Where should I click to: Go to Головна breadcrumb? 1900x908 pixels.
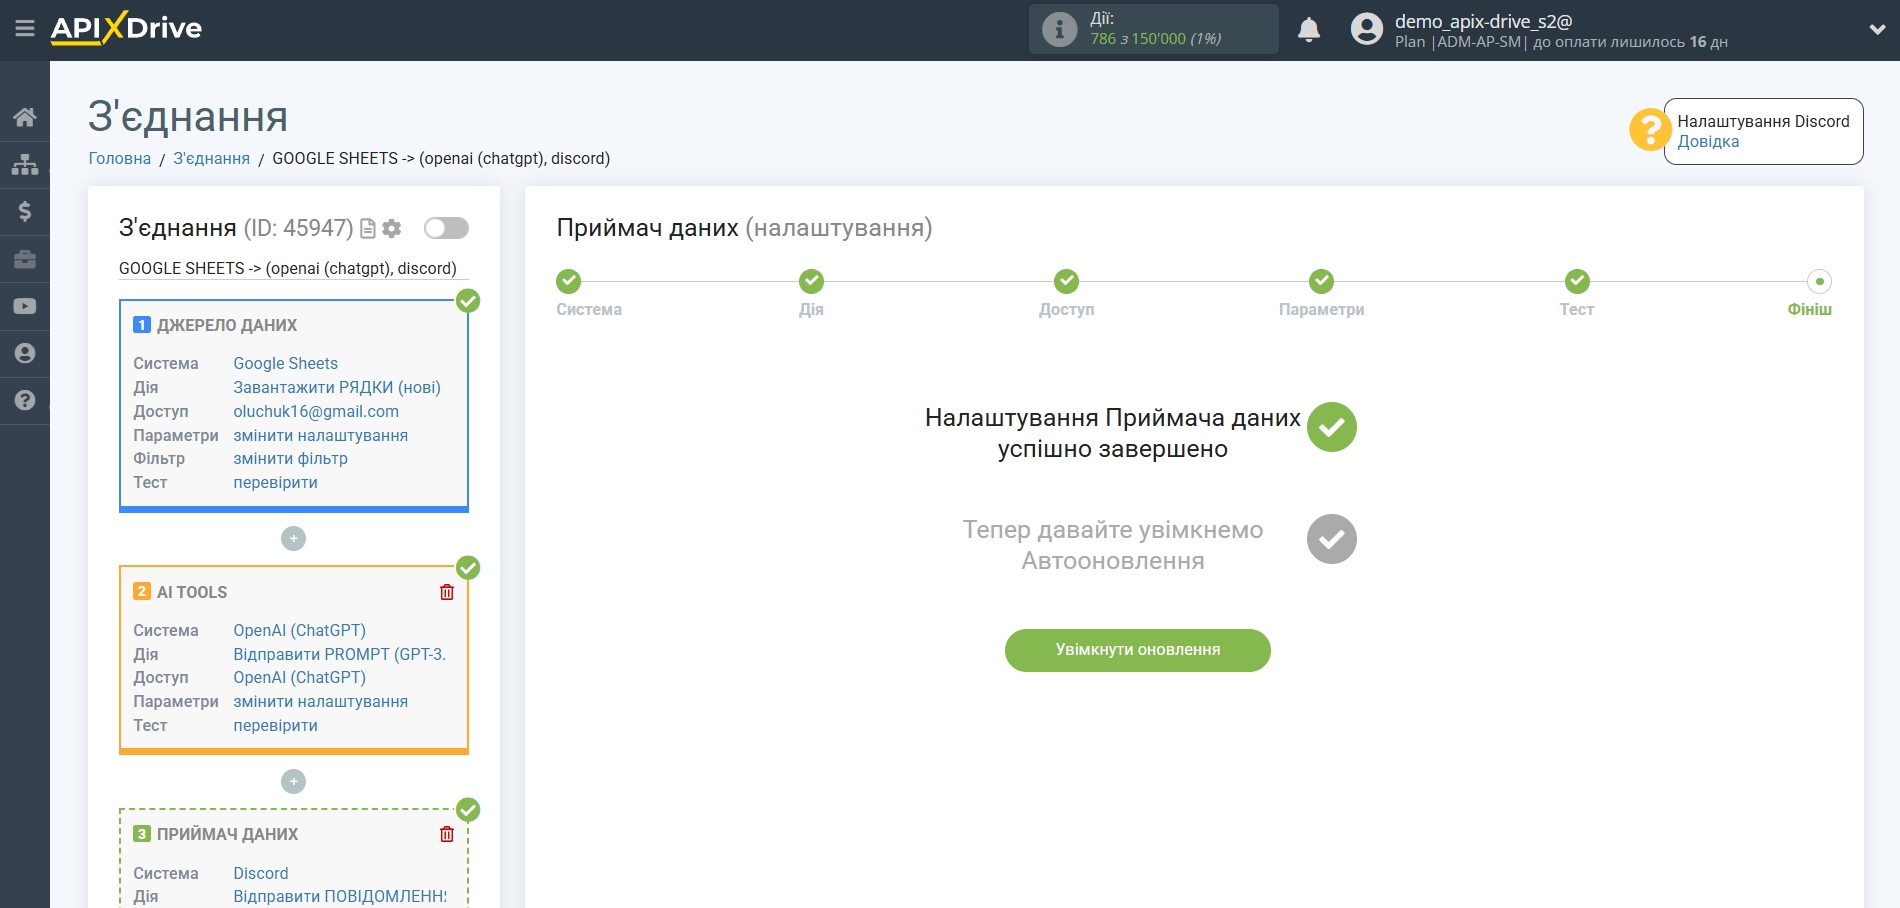pyautogui.click(x=120, y=158)
